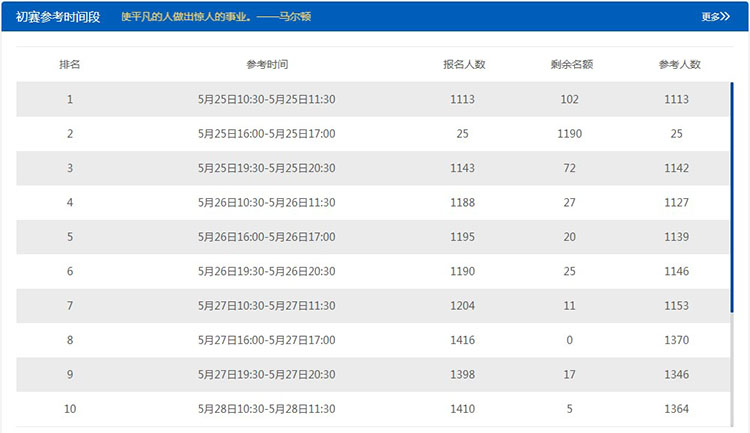Pick the 5月26日10:30-5月26日11:30 time slot
The image size is (750, 433).
267,203
